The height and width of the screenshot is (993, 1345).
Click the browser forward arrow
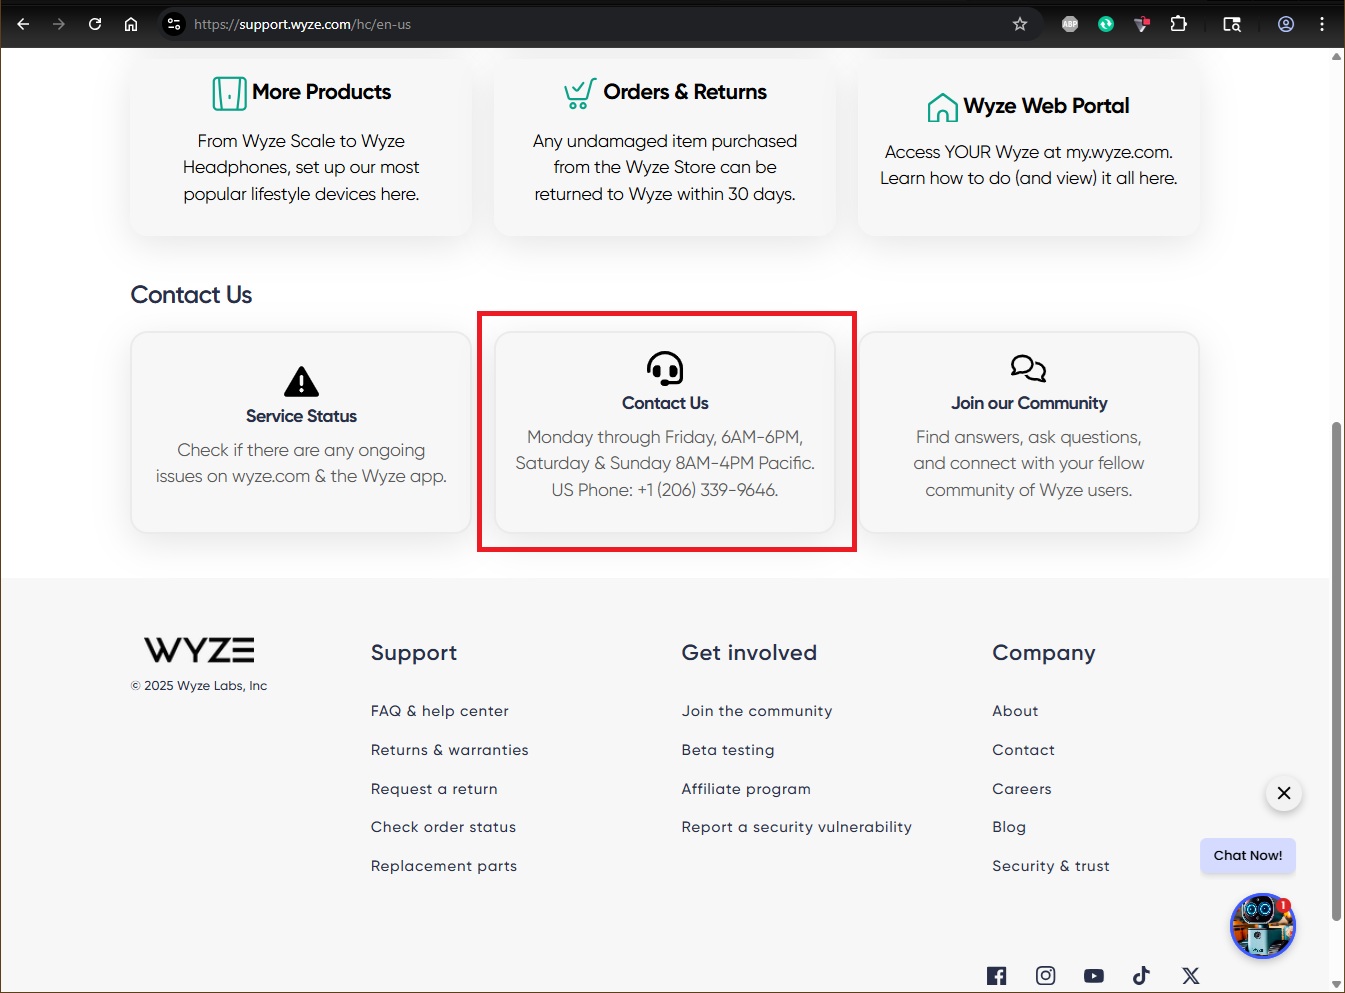point(59,24)
